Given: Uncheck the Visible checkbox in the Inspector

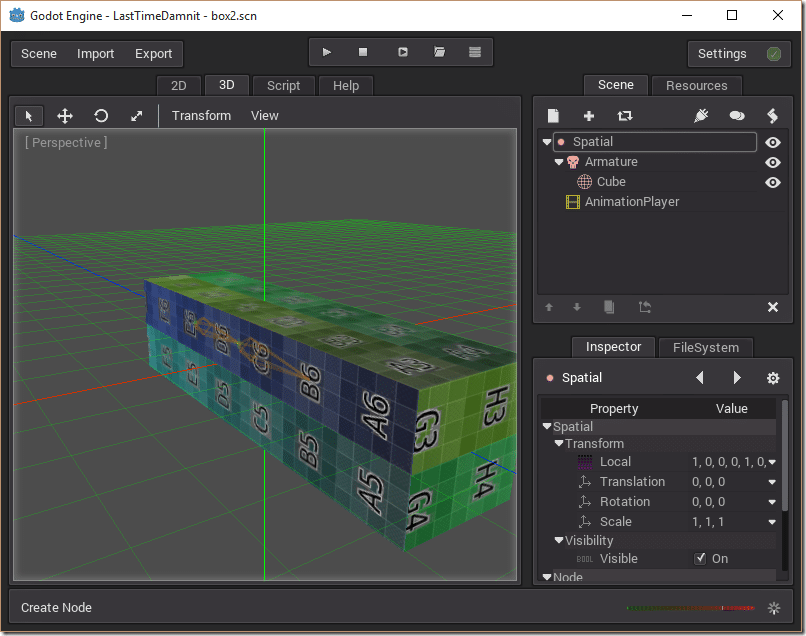Looking at the screenshot, I should [x=700, y=558].
